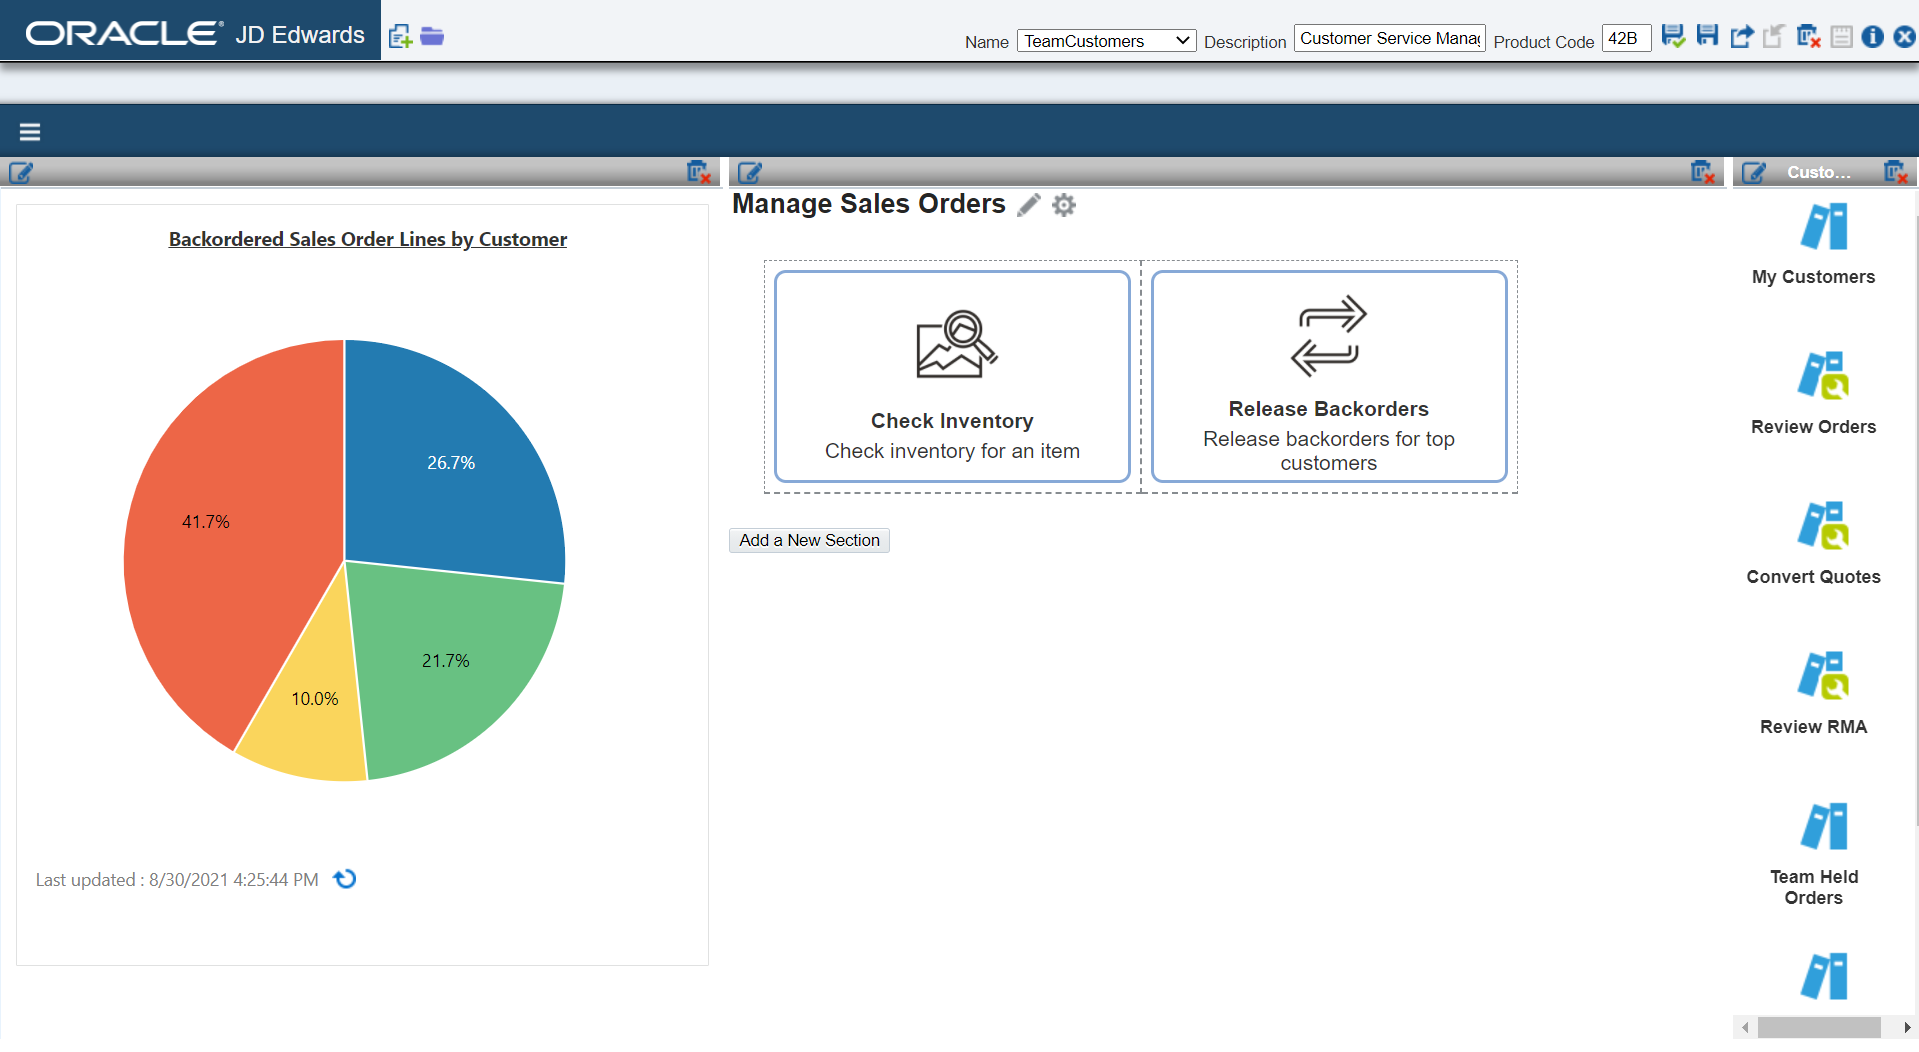Open the My Customers task icon
Viewport: 1919px width, 1052px height.
point(1823,228)
